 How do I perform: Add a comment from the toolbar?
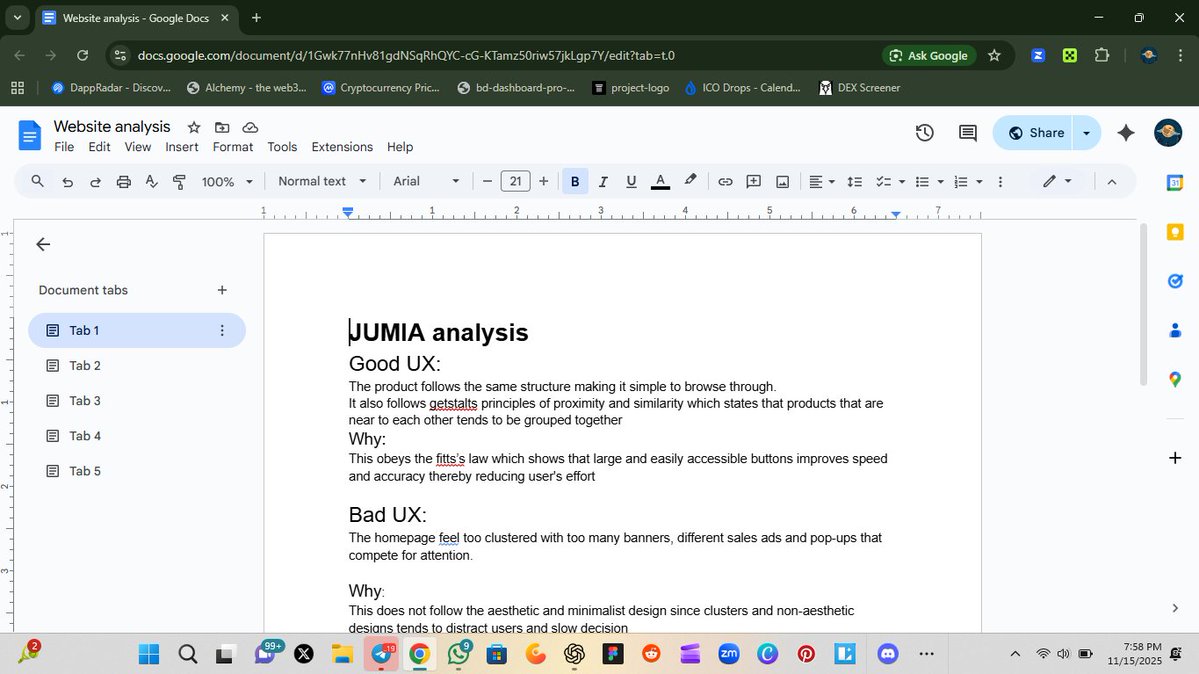(753, 181)
